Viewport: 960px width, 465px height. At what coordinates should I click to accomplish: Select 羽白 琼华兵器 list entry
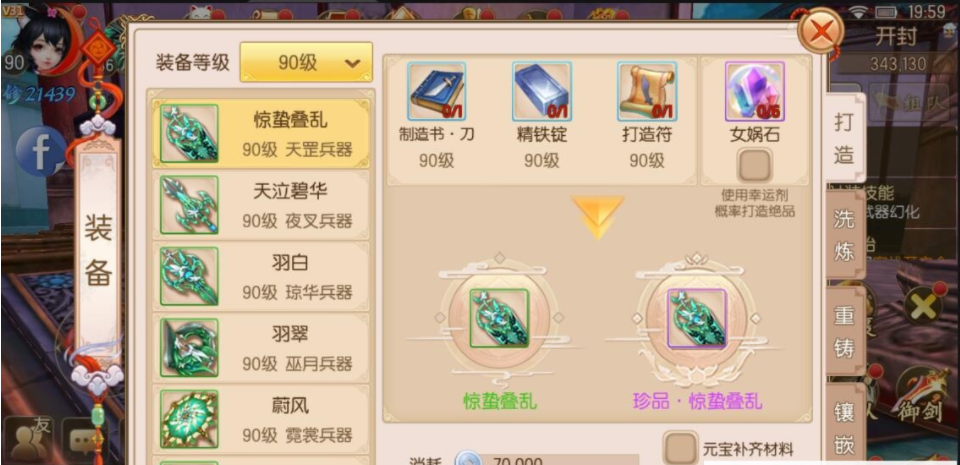[x=261, y=277]
